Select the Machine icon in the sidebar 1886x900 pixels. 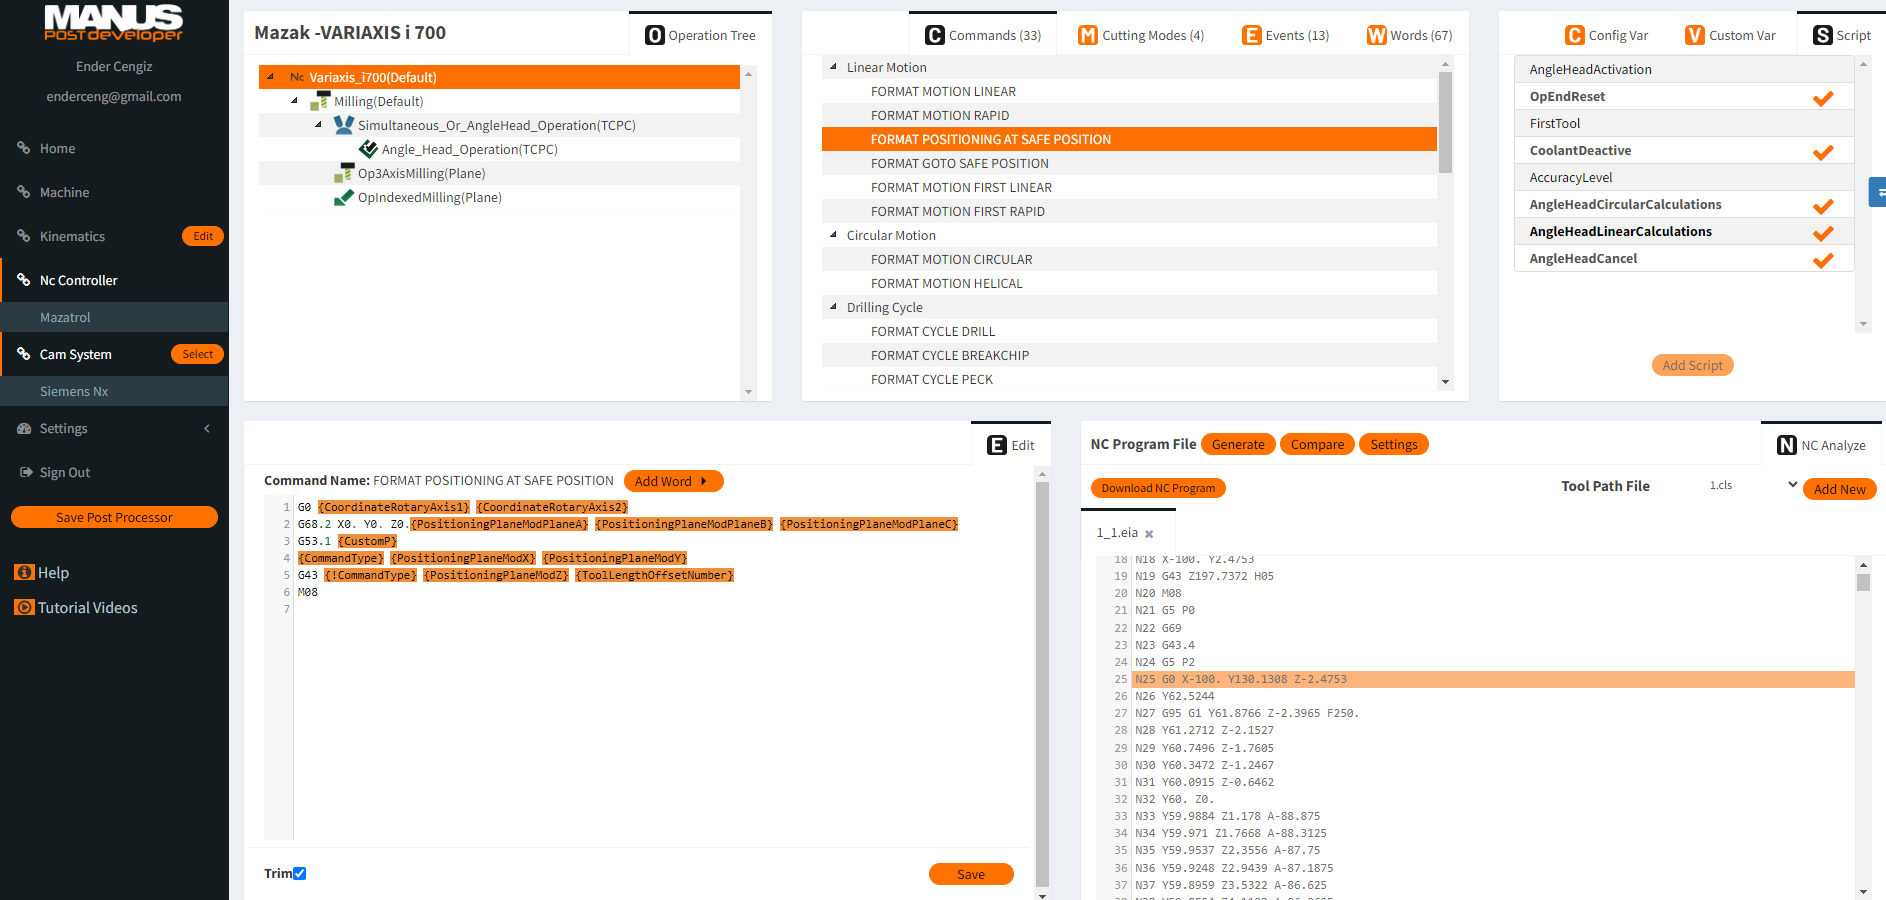tap(24, 192)
